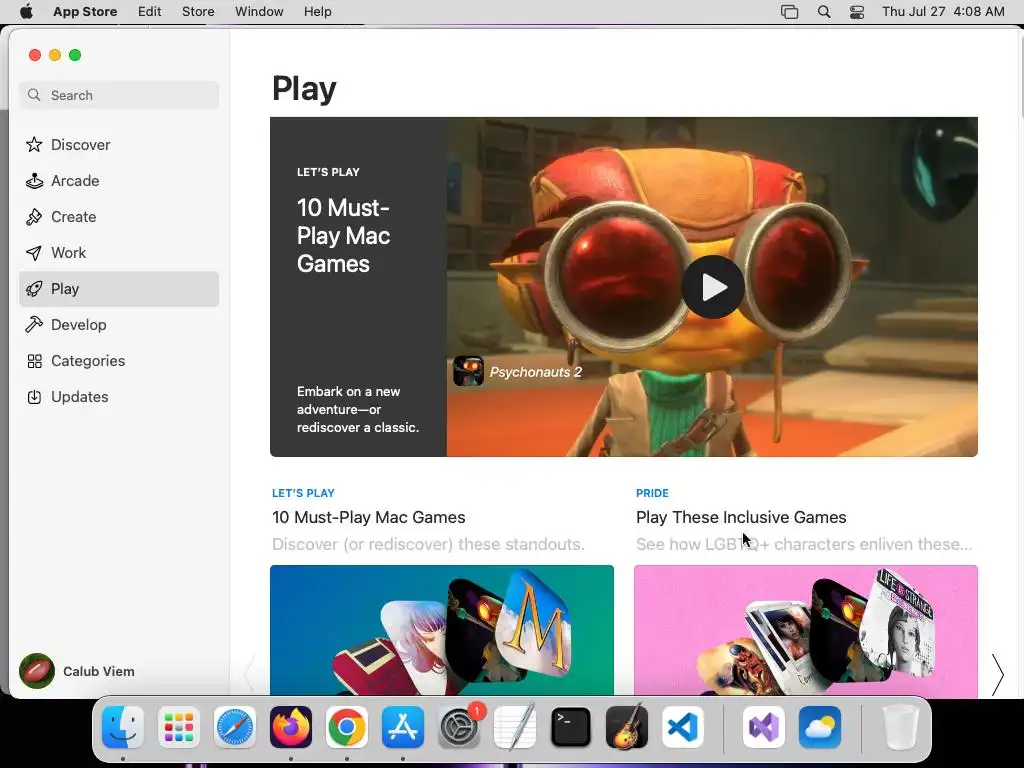Select the Create paintbrush icon
The image size is (1024, 768).
click(x=34, y=216)
